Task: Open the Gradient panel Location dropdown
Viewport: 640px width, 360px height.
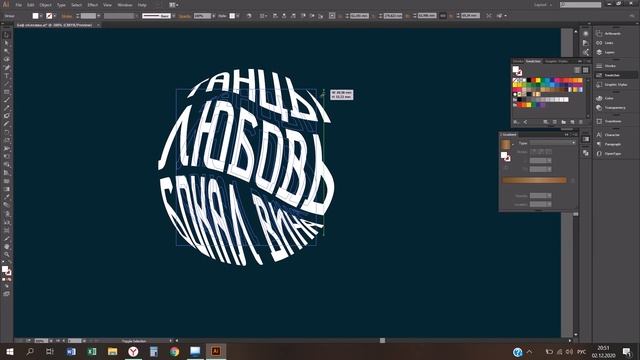Action: click(x=549, y=204)
